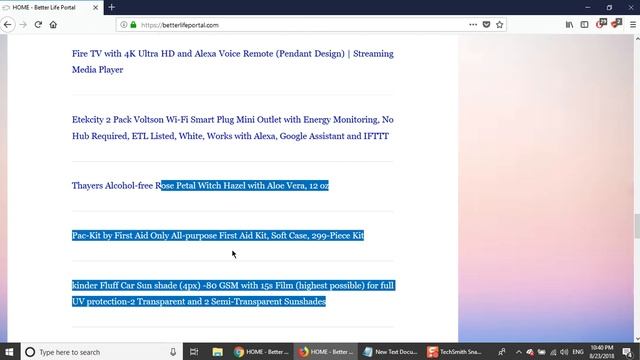Open the Windows Start menu

point(9,352)
